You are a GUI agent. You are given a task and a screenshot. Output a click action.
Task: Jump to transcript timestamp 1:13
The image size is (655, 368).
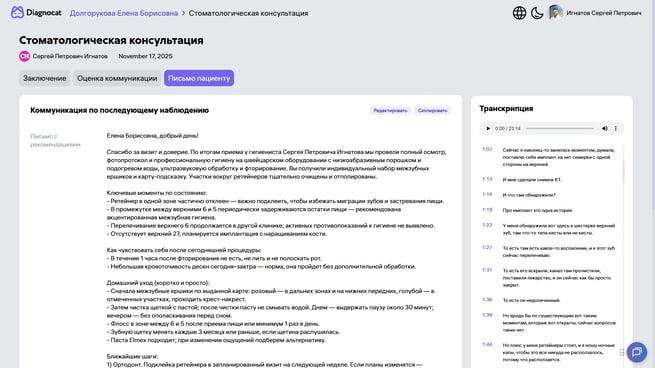point(487,179)
